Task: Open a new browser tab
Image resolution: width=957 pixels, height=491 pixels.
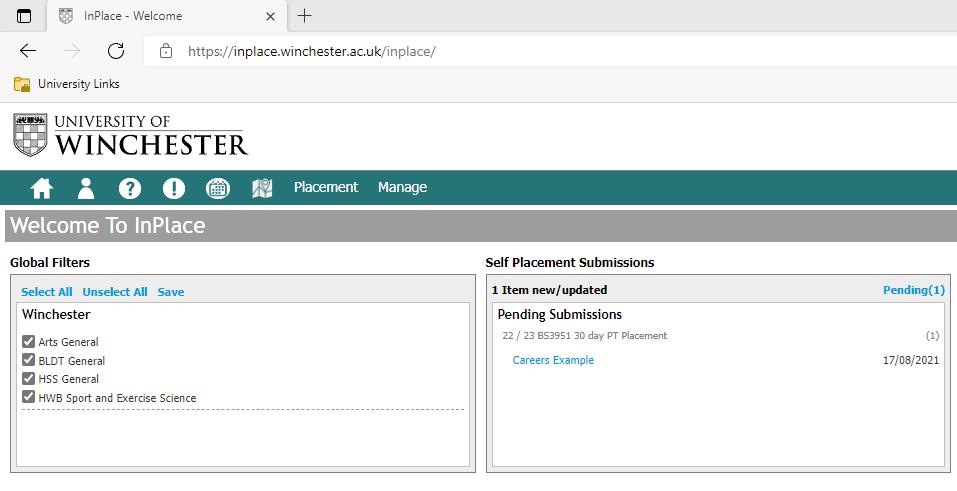Action: (304, 16)
